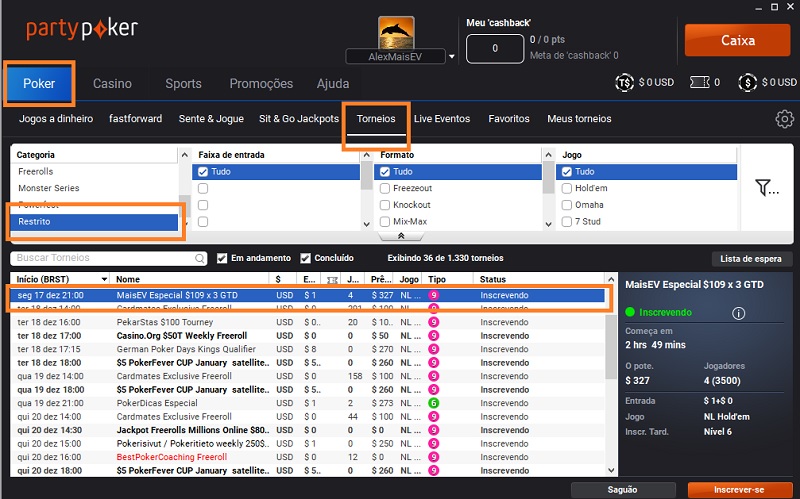Toggle the Concluído checkbox
The width and height of the screenshot is (800, 499).
click(305, 258)
